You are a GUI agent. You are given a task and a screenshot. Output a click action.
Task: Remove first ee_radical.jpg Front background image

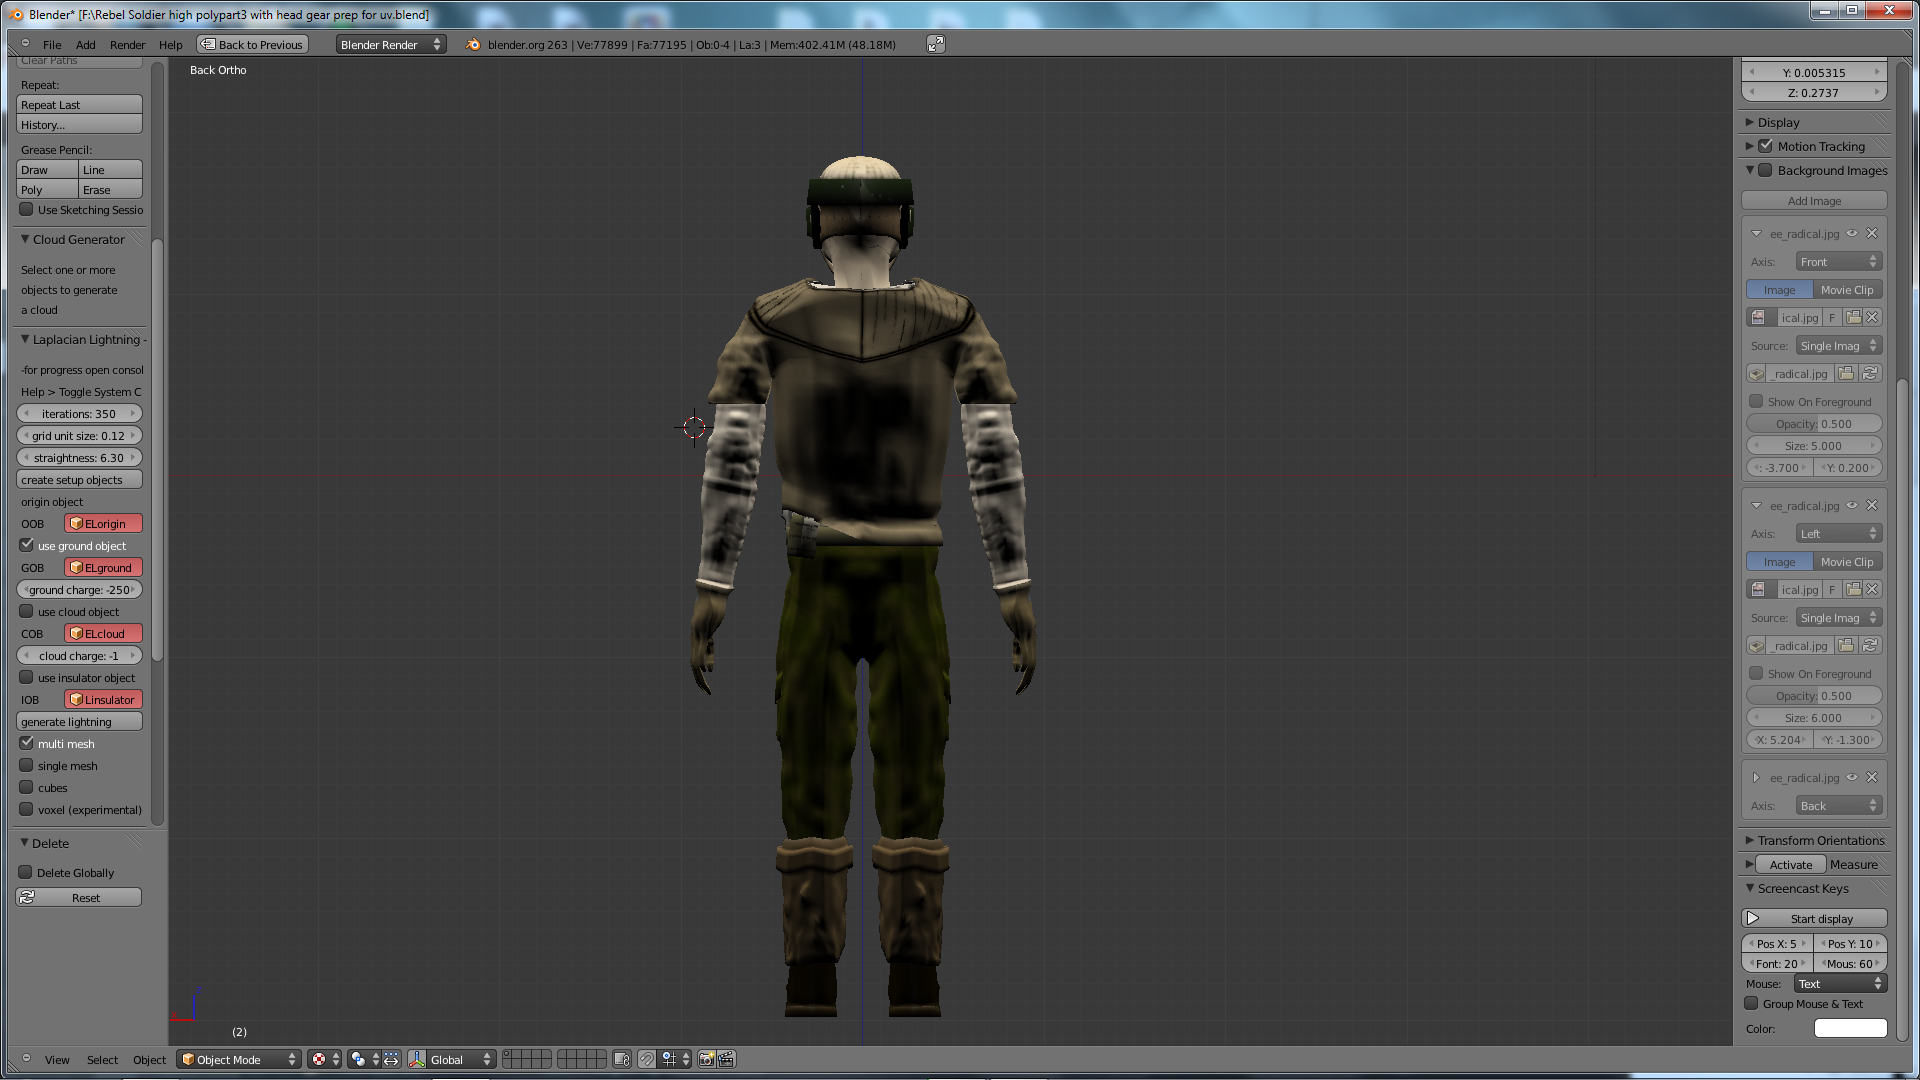click(1872, 233)
